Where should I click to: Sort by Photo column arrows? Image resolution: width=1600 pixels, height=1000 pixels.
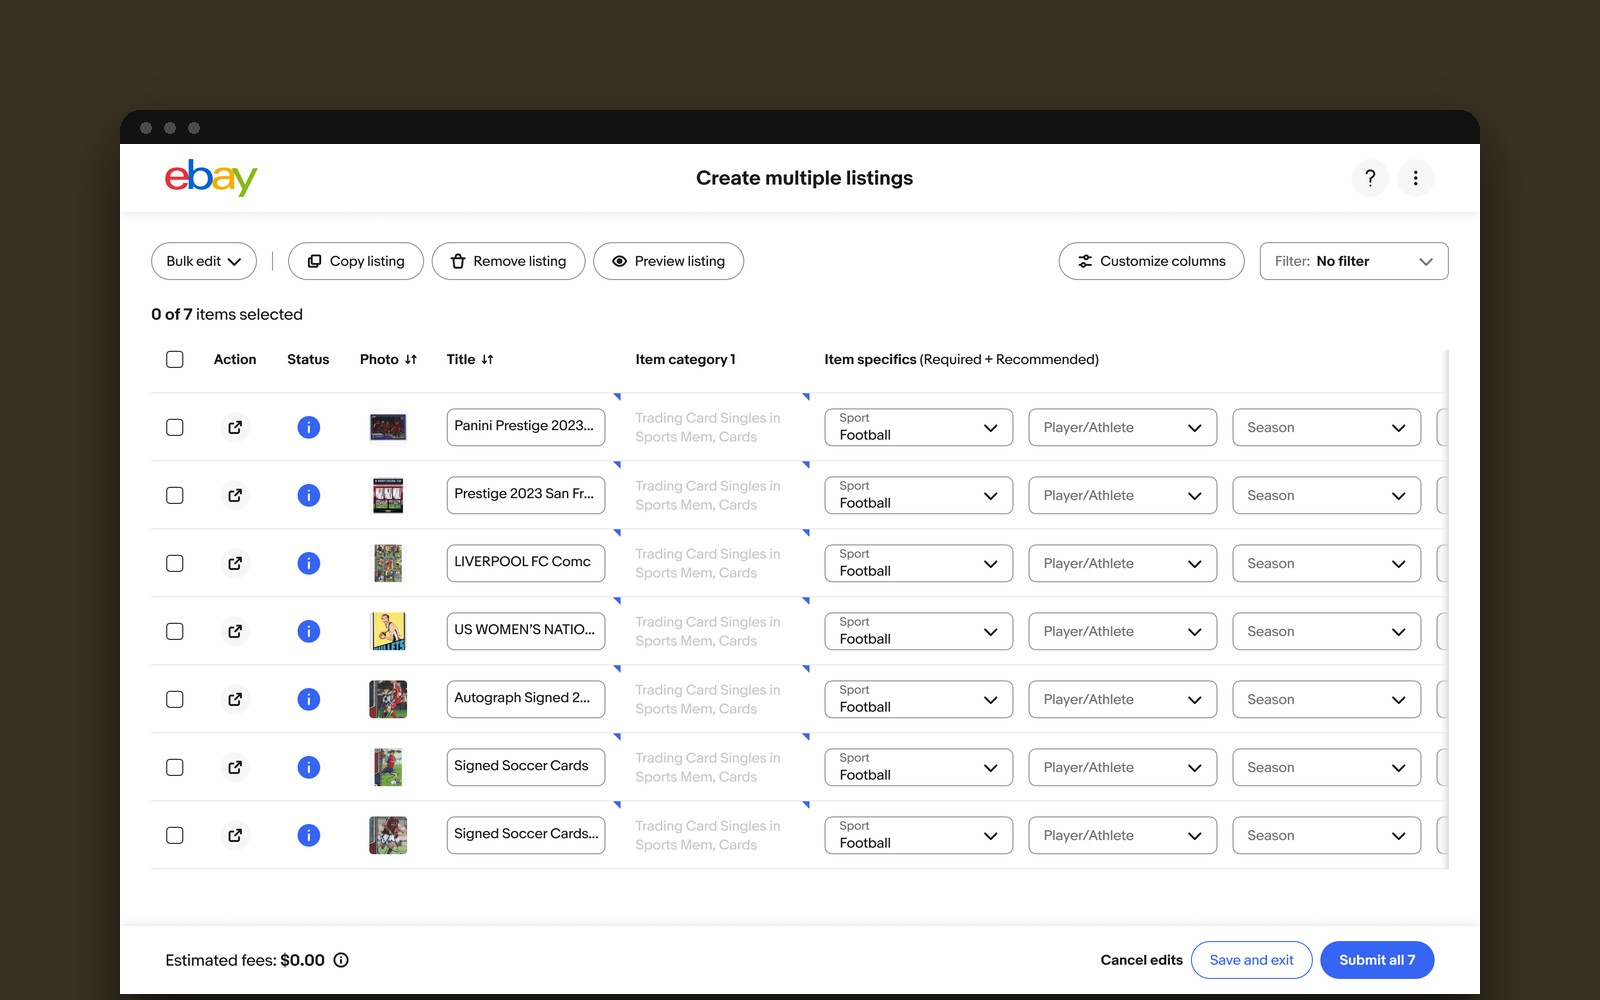pos(411,359)
